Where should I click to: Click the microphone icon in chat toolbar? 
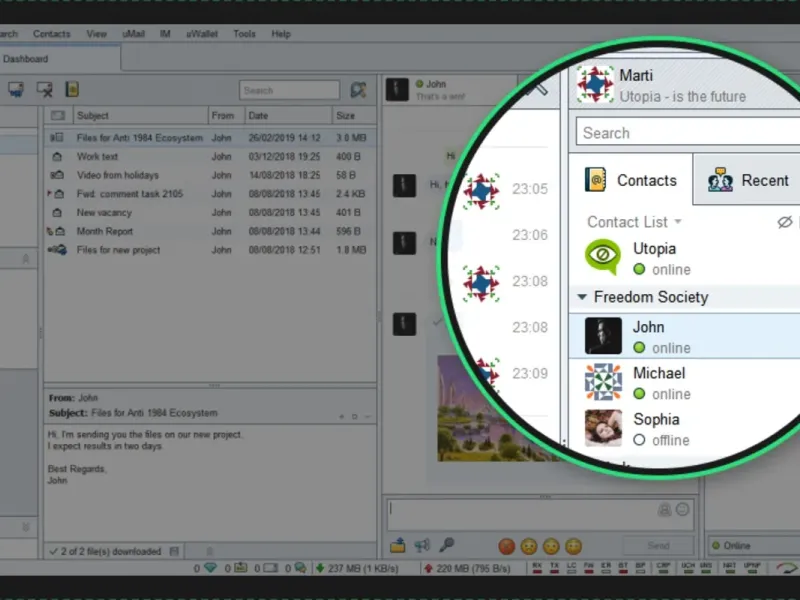click(x=446, y=545)
